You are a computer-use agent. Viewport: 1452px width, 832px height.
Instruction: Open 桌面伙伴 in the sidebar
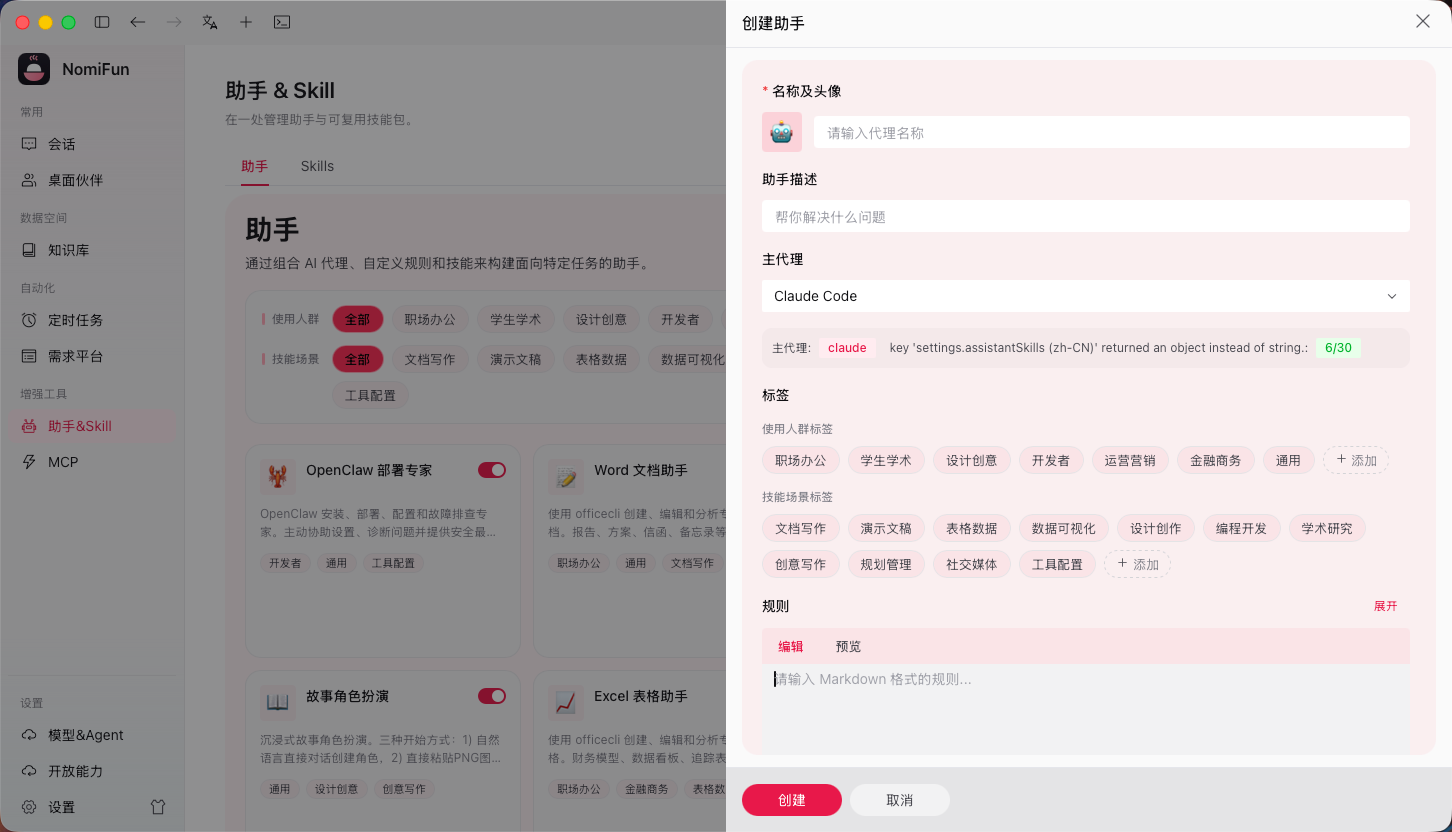pos(92,180)
